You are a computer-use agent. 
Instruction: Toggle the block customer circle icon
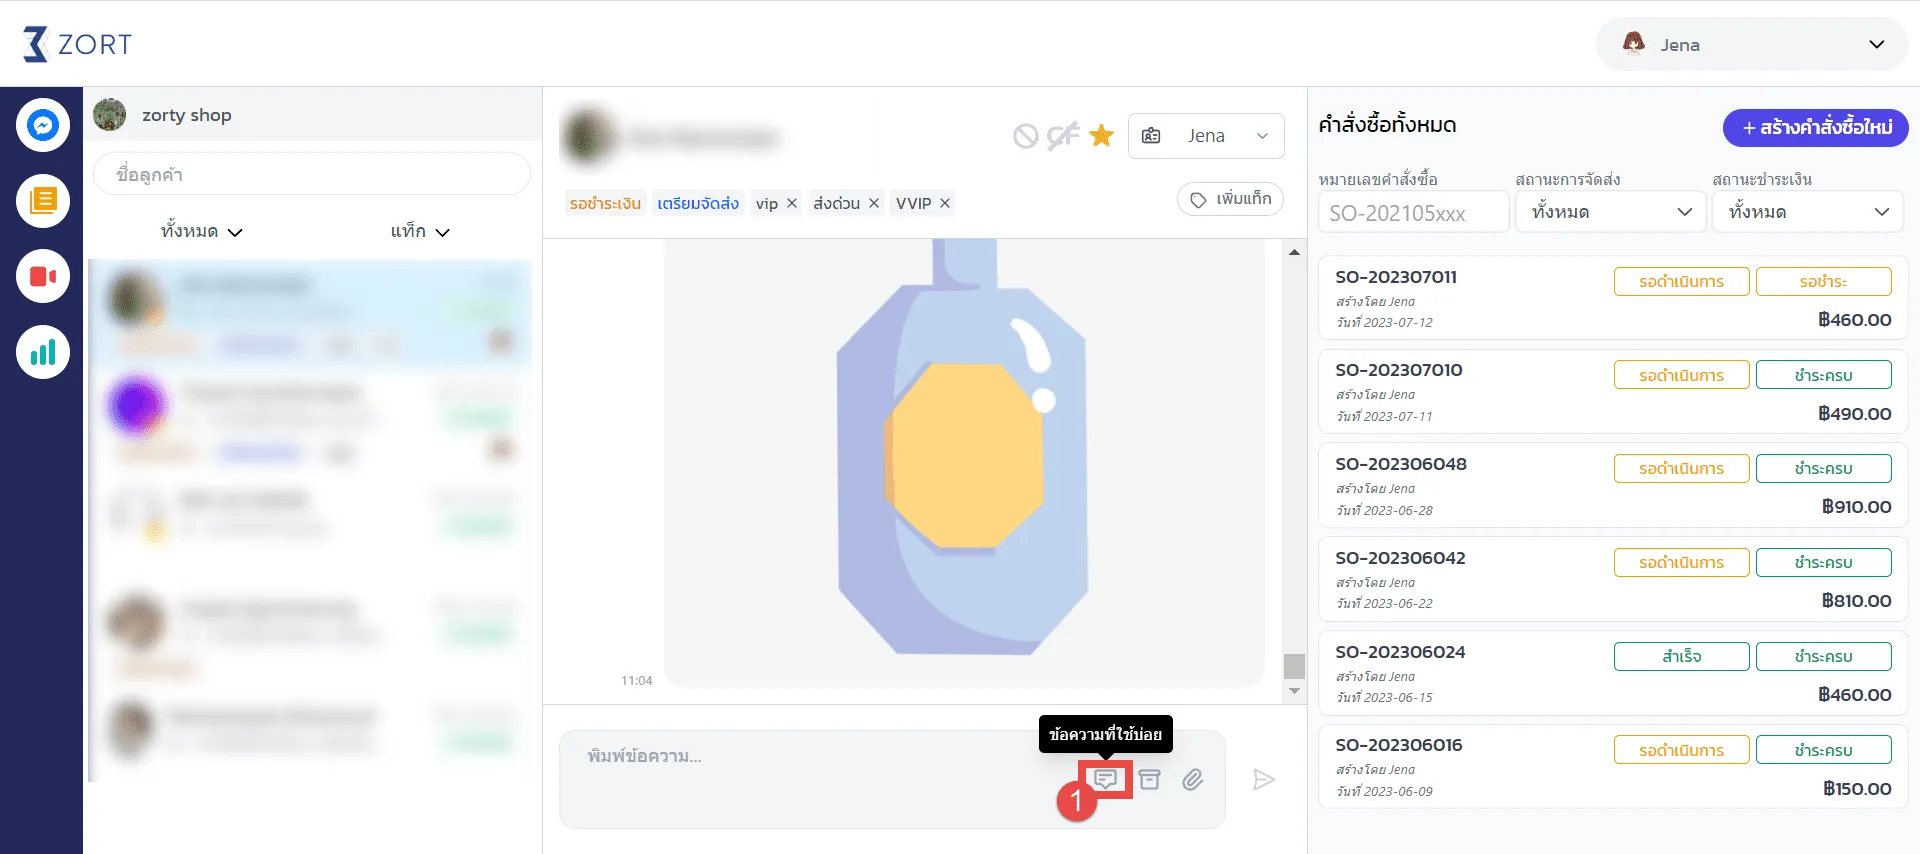click(x=1025, y=136)
